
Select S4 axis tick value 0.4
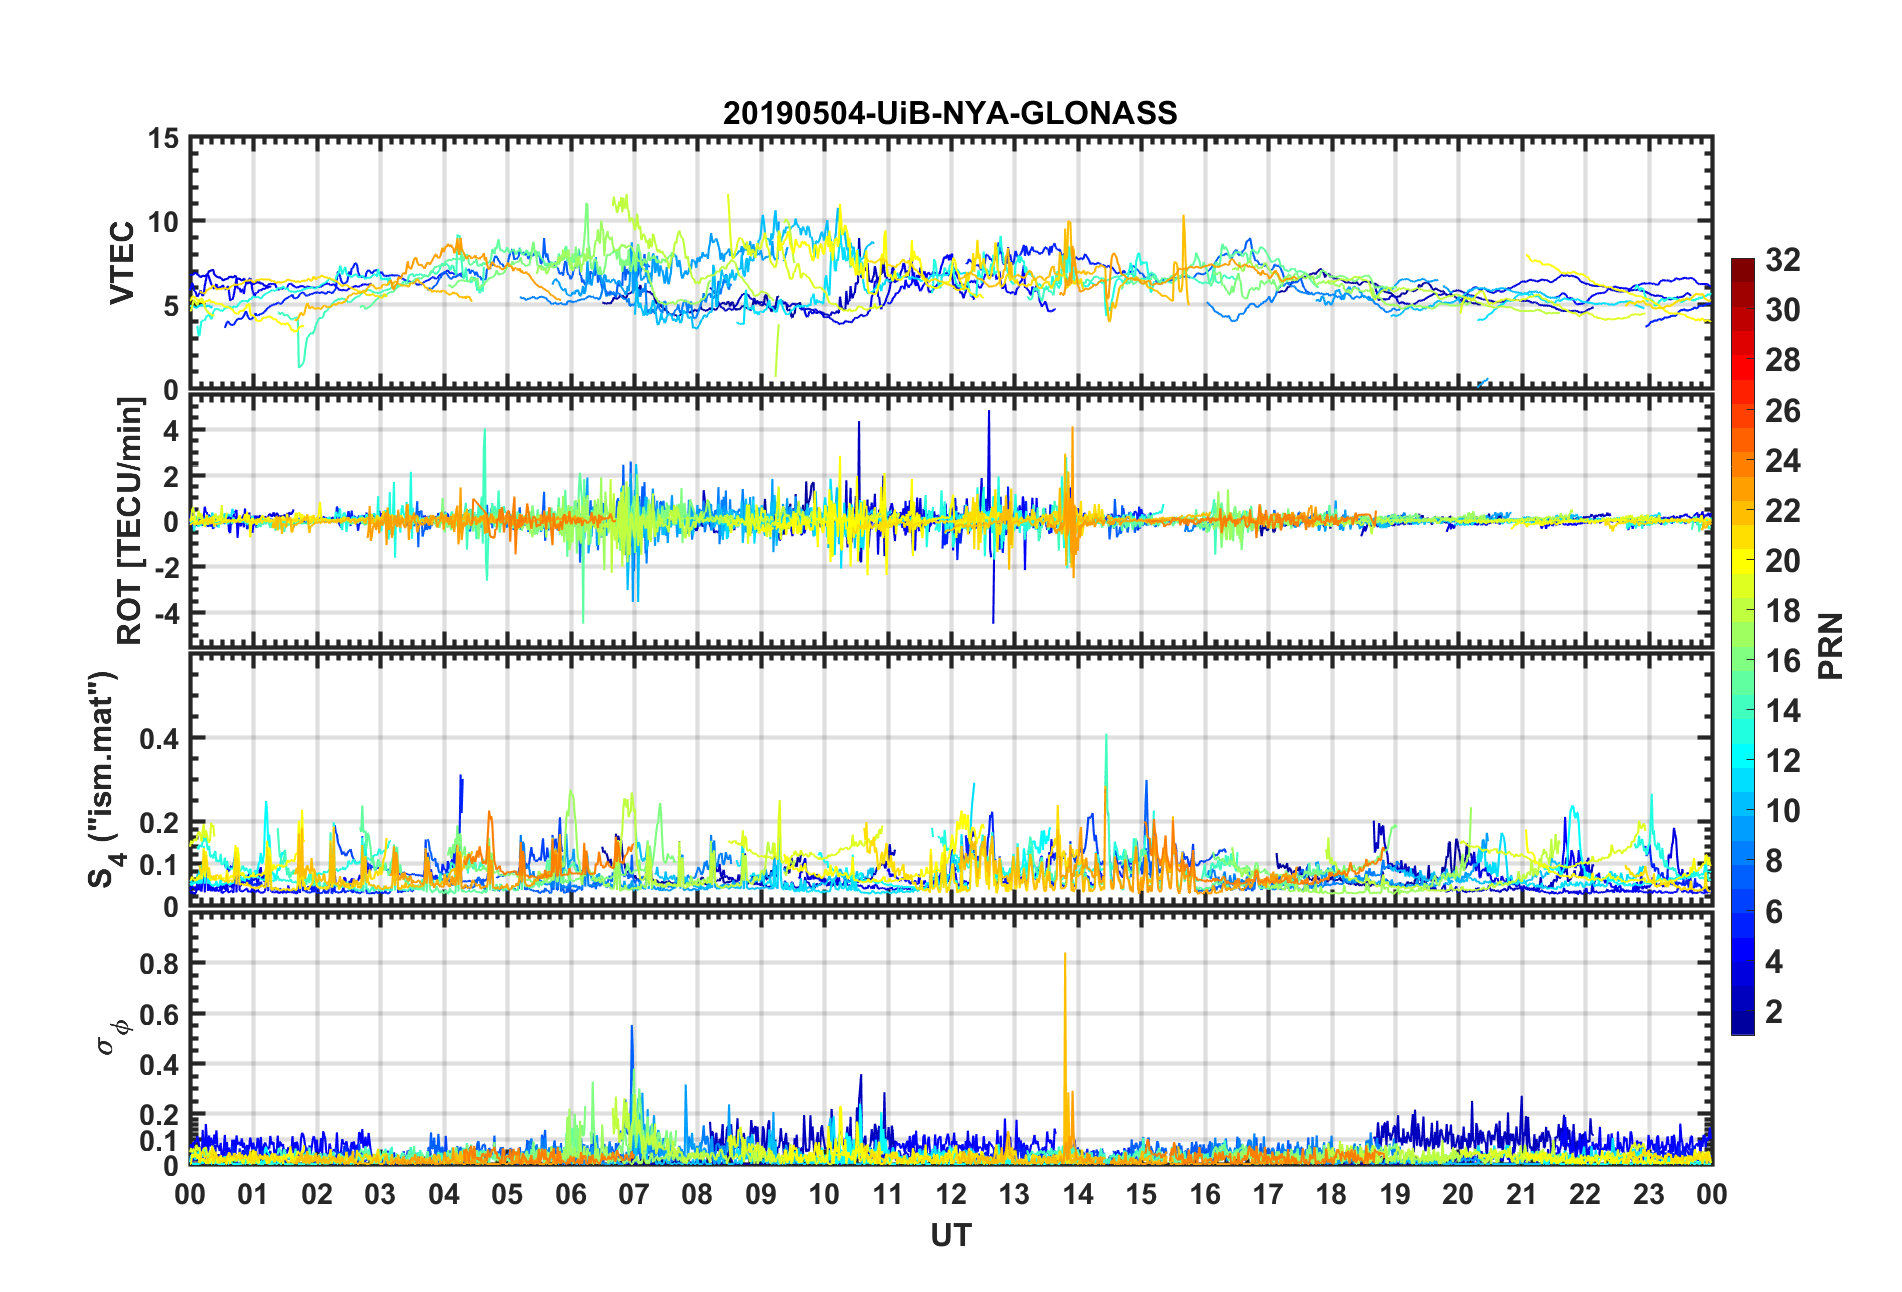pyautogui.click(x=160, y=739)
